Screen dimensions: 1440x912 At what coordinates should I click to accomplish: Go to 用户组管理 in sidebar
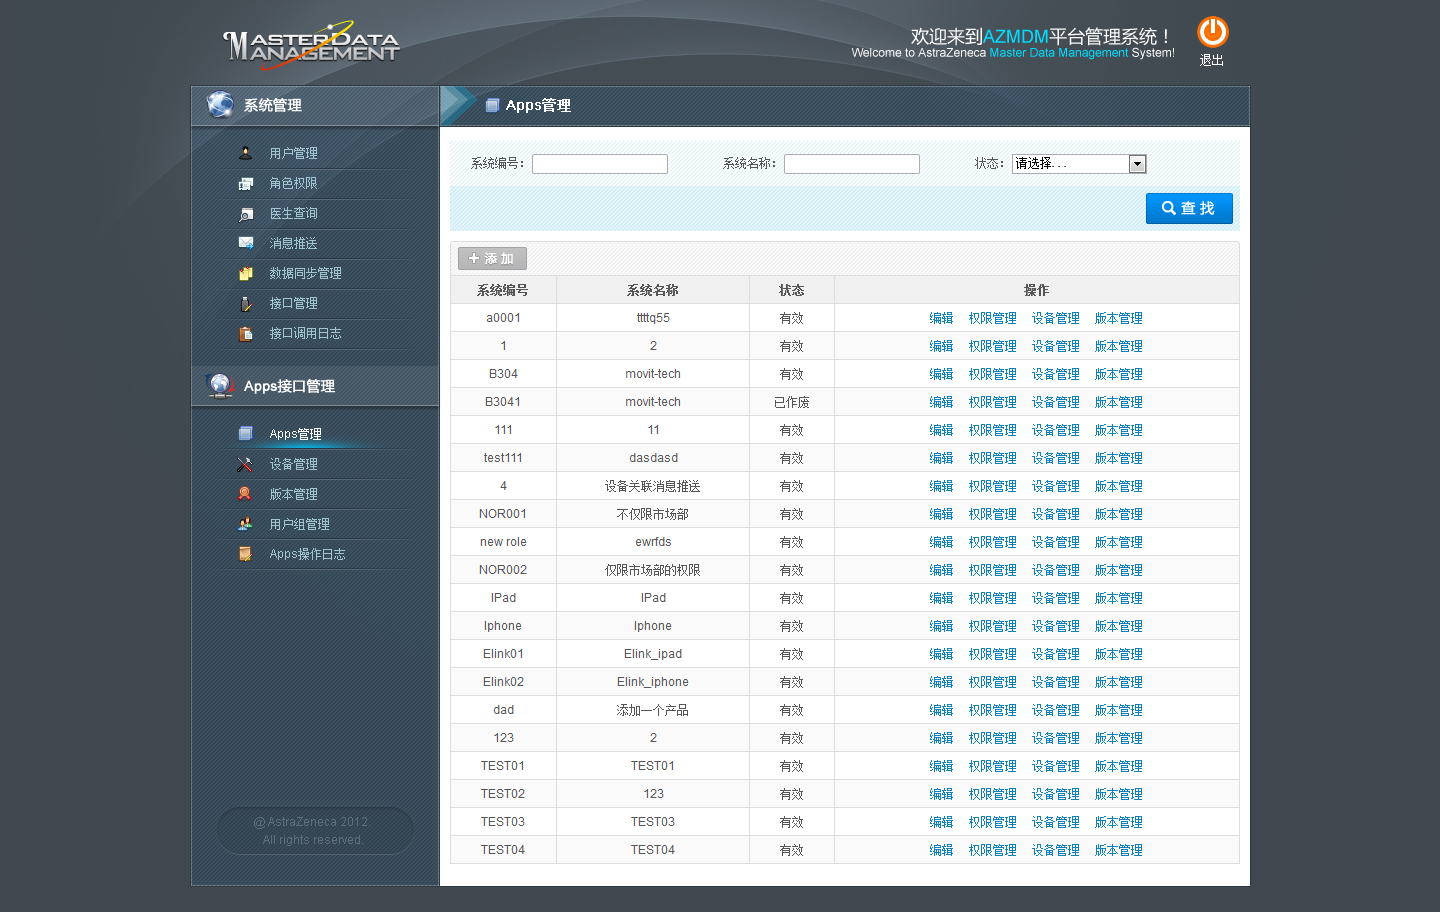click(x=299, y=524)
